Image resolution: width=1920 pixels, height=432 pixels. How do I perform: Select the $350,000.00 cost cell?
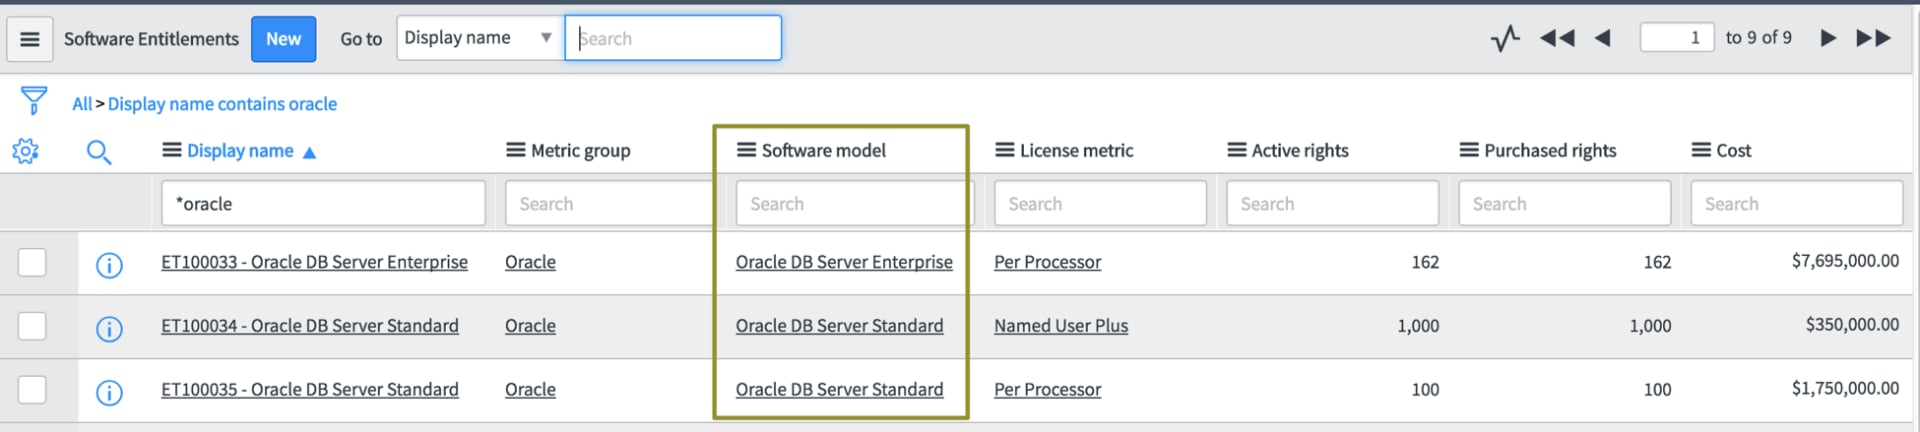pos(1852,325)
